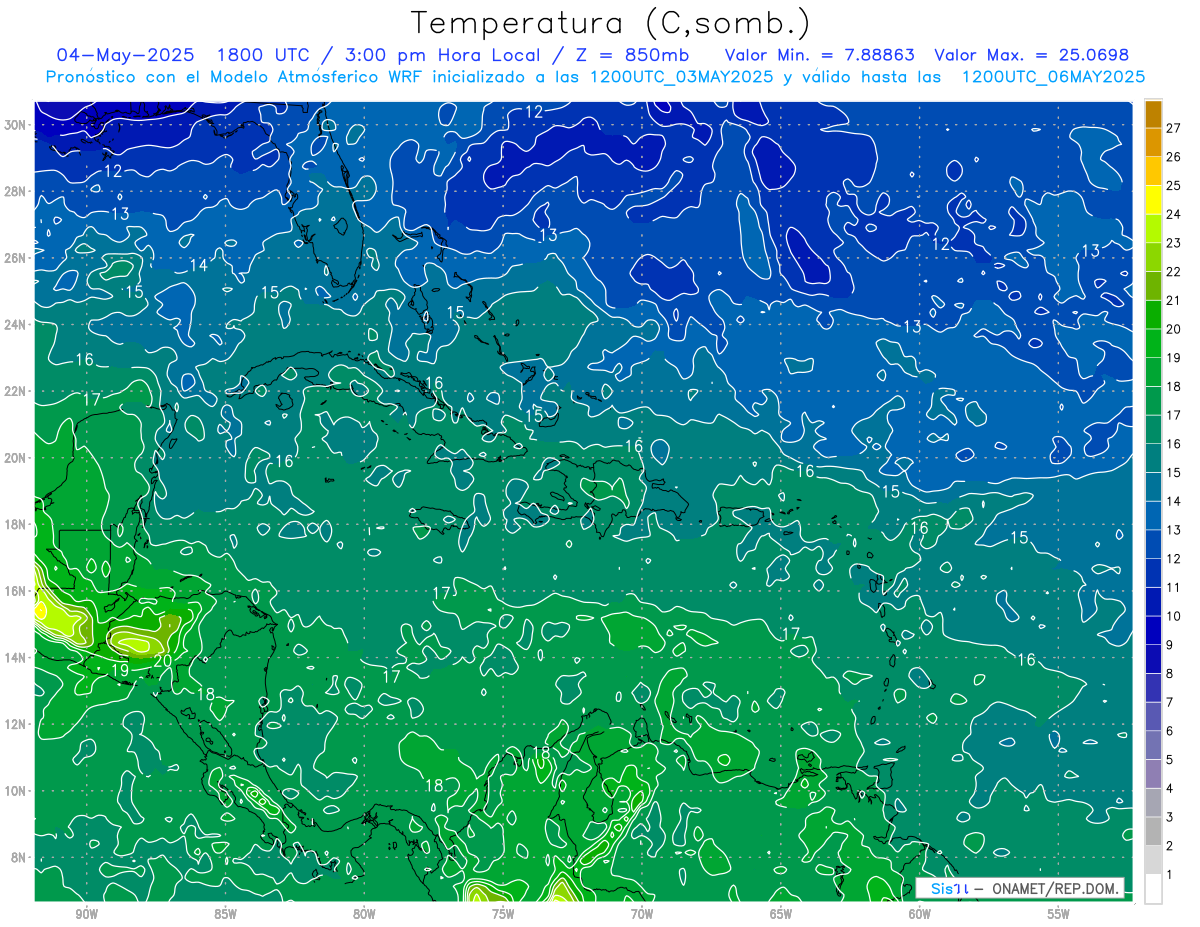
Task: Pick the legend color band labeled 14
Action: coord(1153,487)
